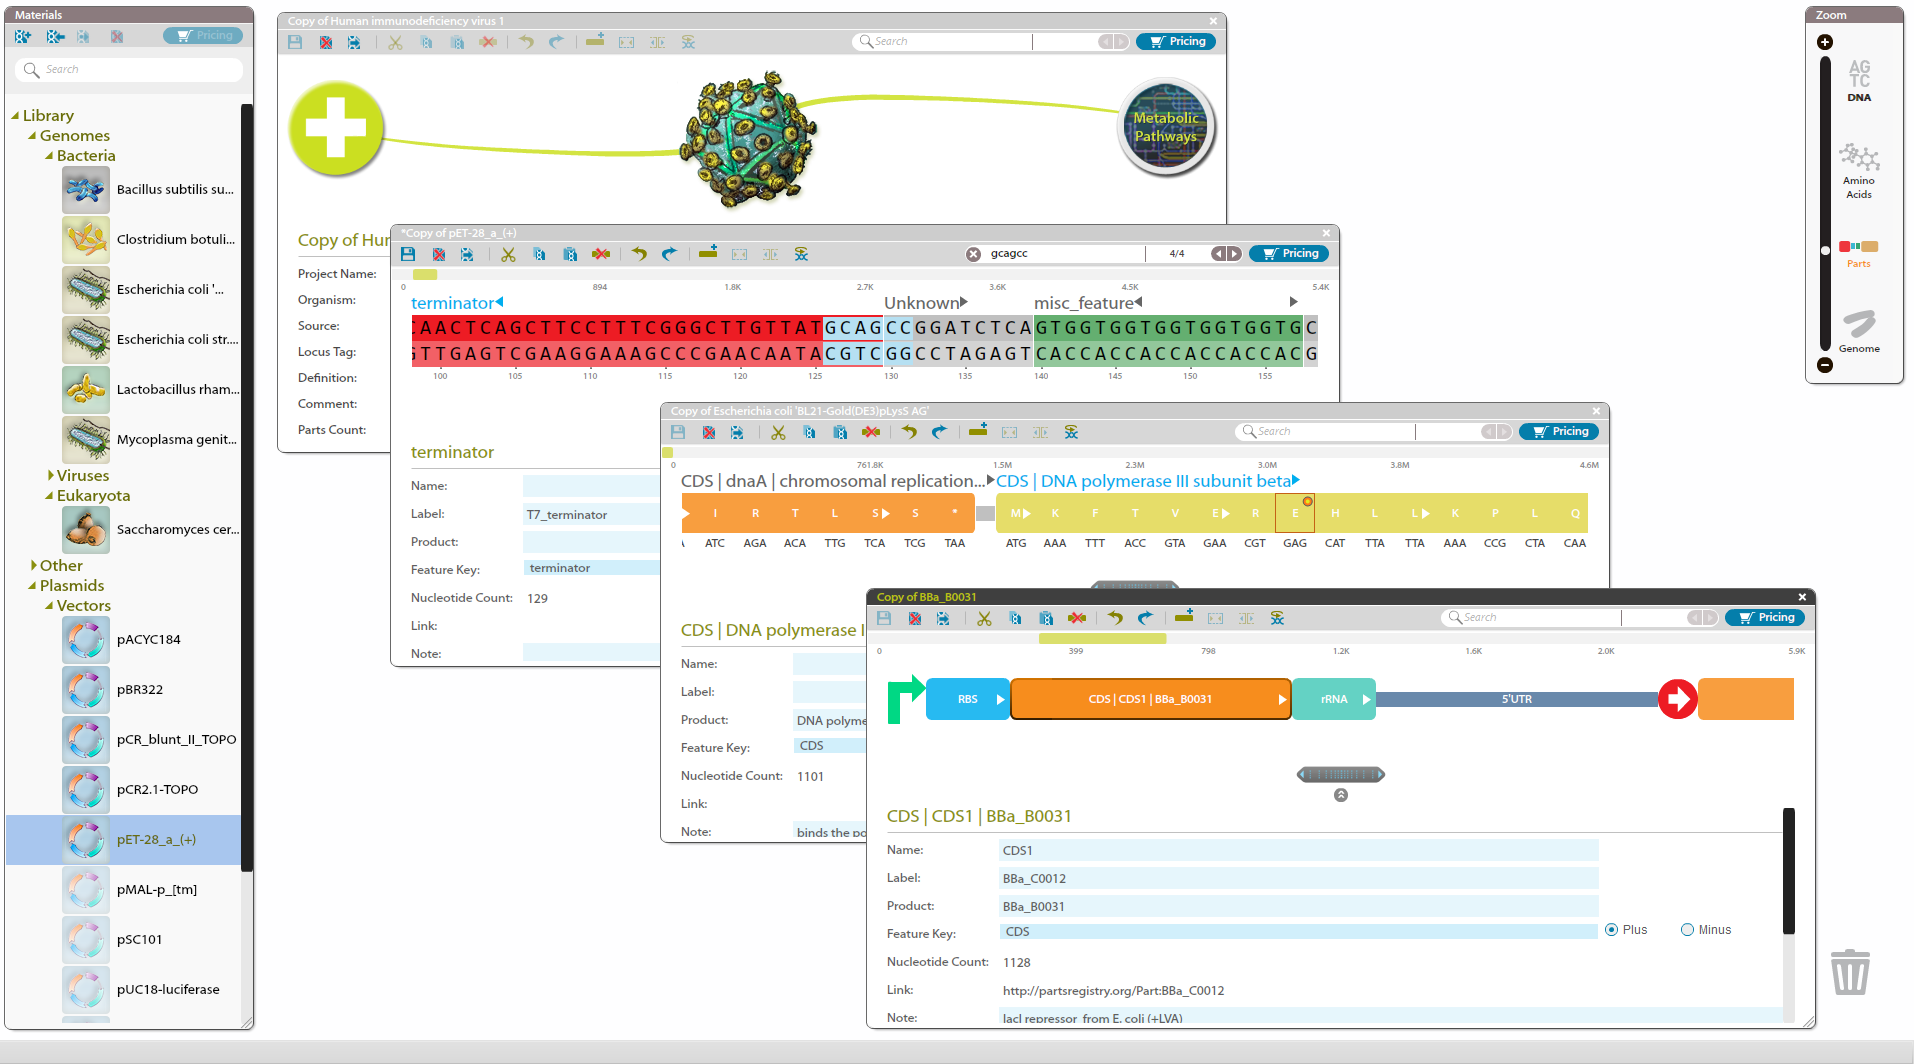Viewport: 1914px width, 1064px height.
Task: Switch zoom level to Amino Acids view
Action: coord(1859,172)
